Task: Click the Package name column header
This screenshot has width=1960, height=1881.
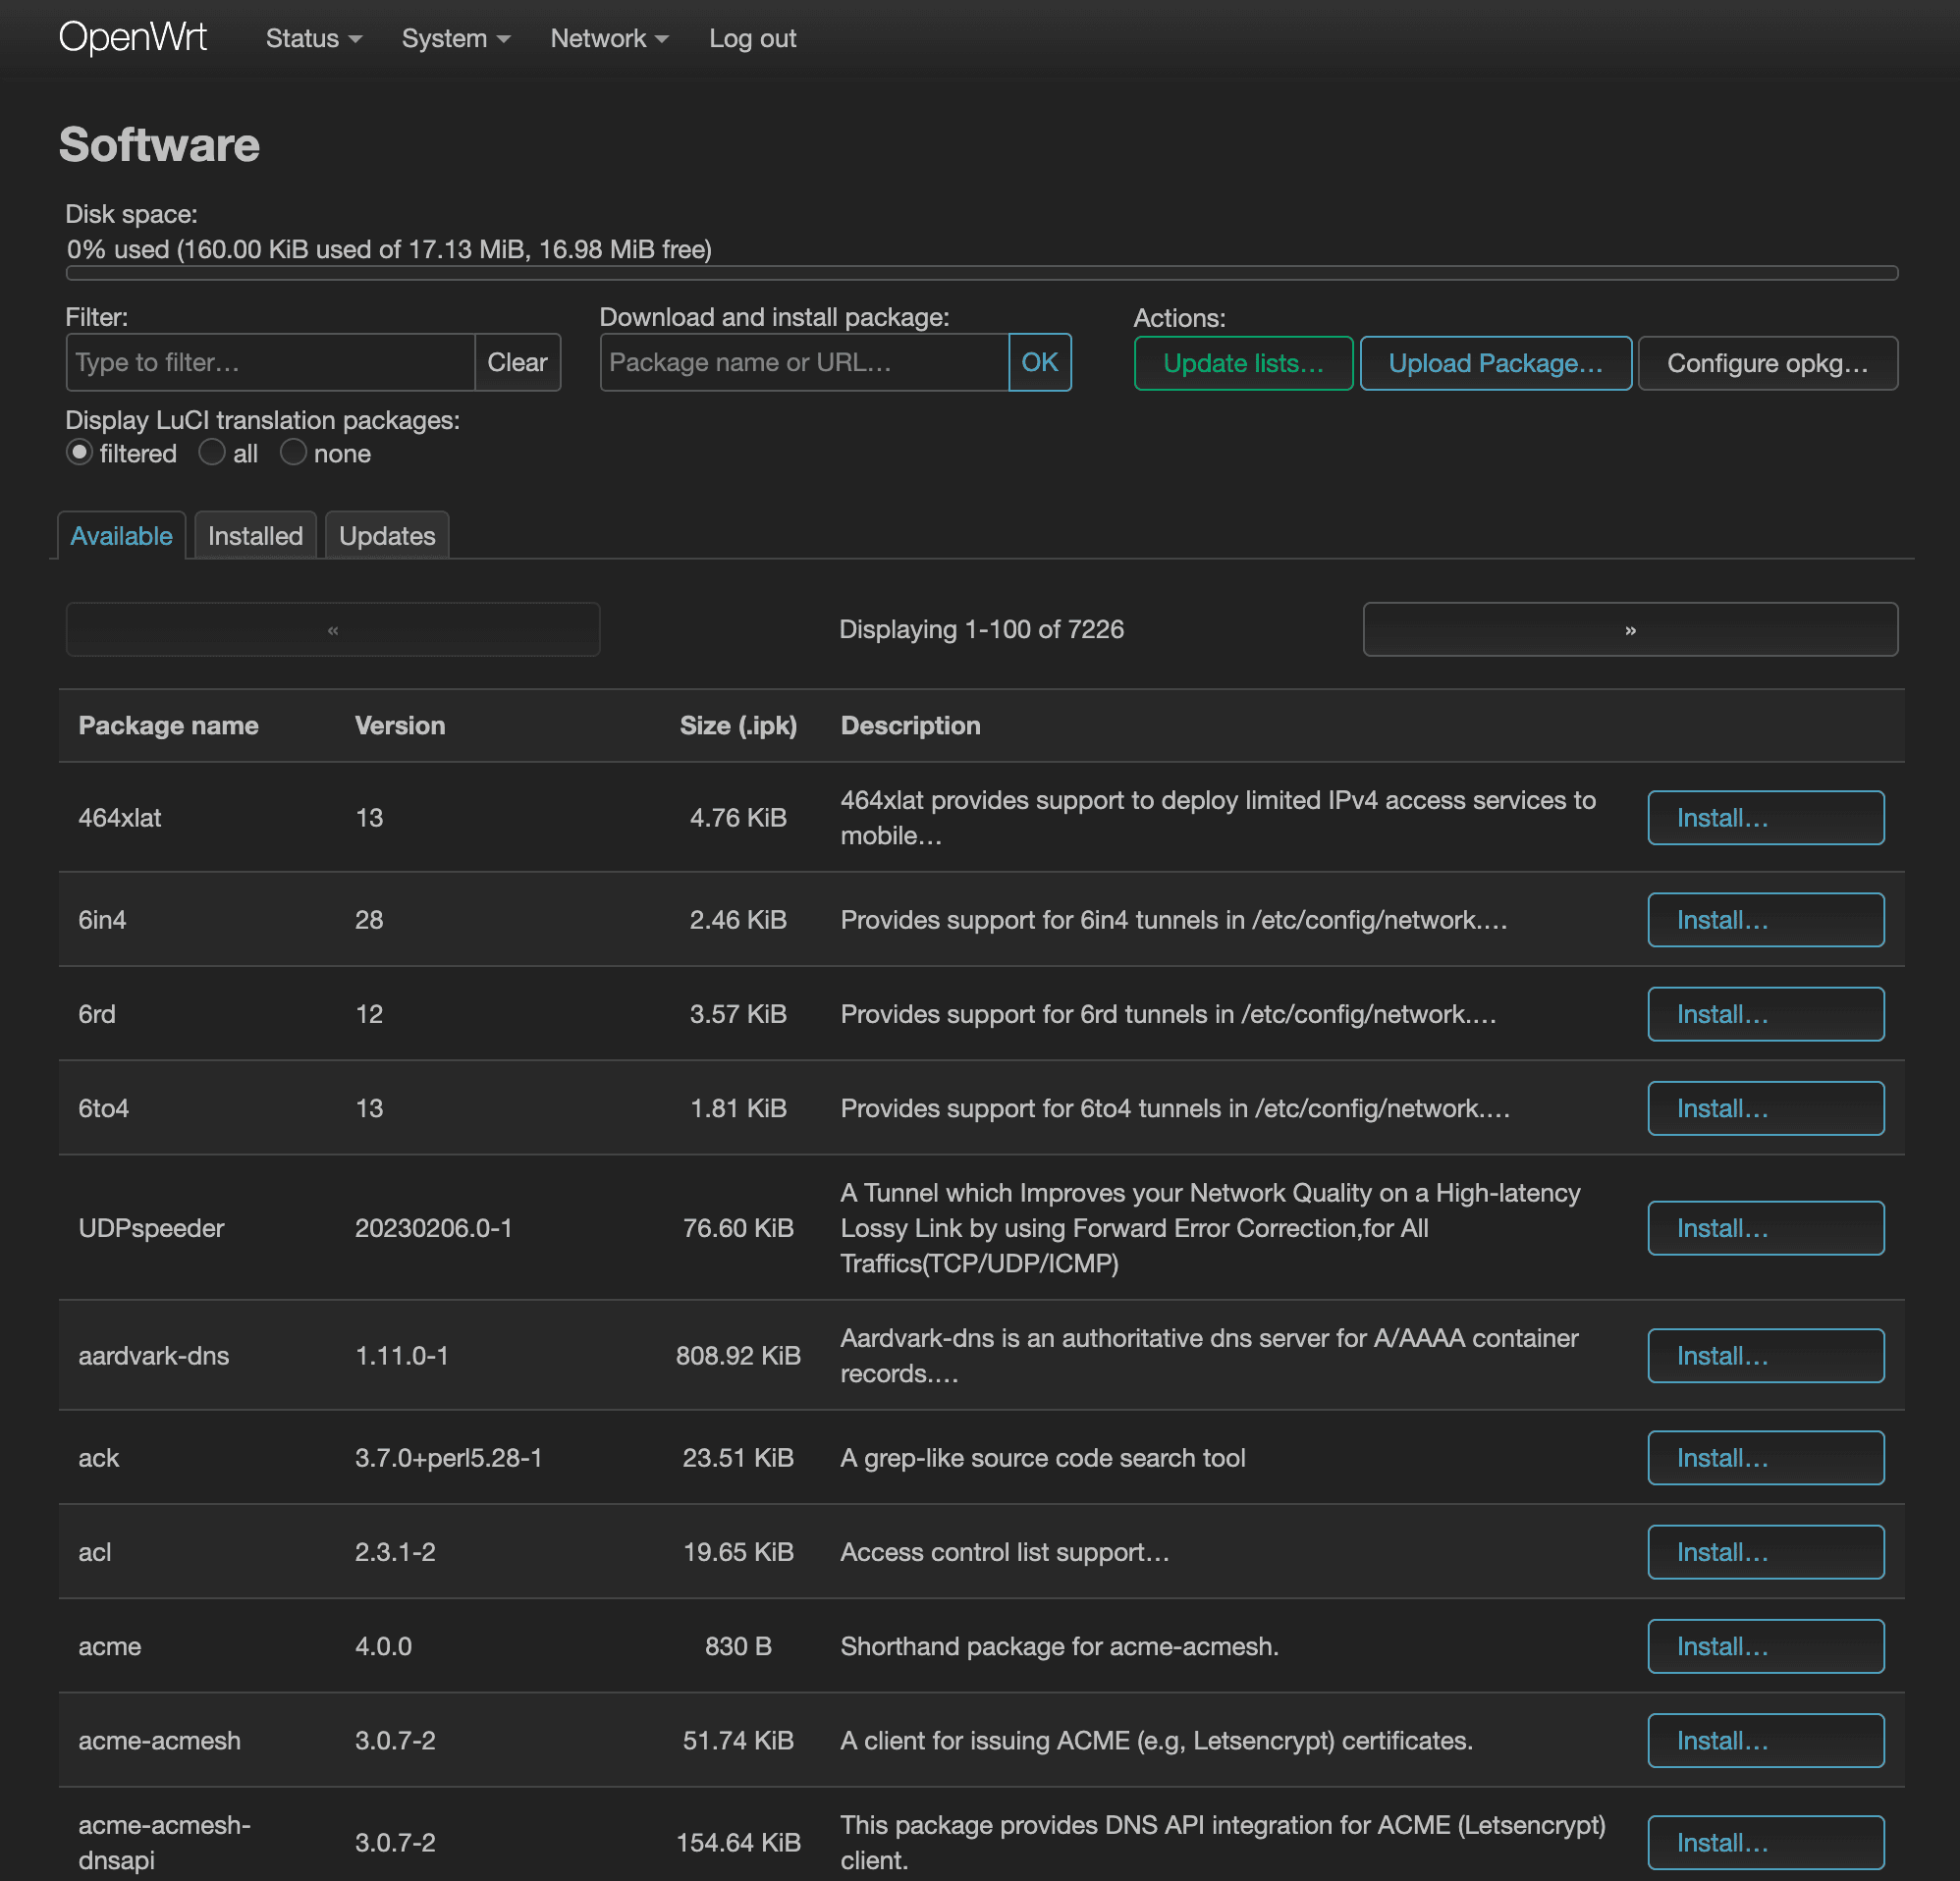Action: click(x=168, y=726)
